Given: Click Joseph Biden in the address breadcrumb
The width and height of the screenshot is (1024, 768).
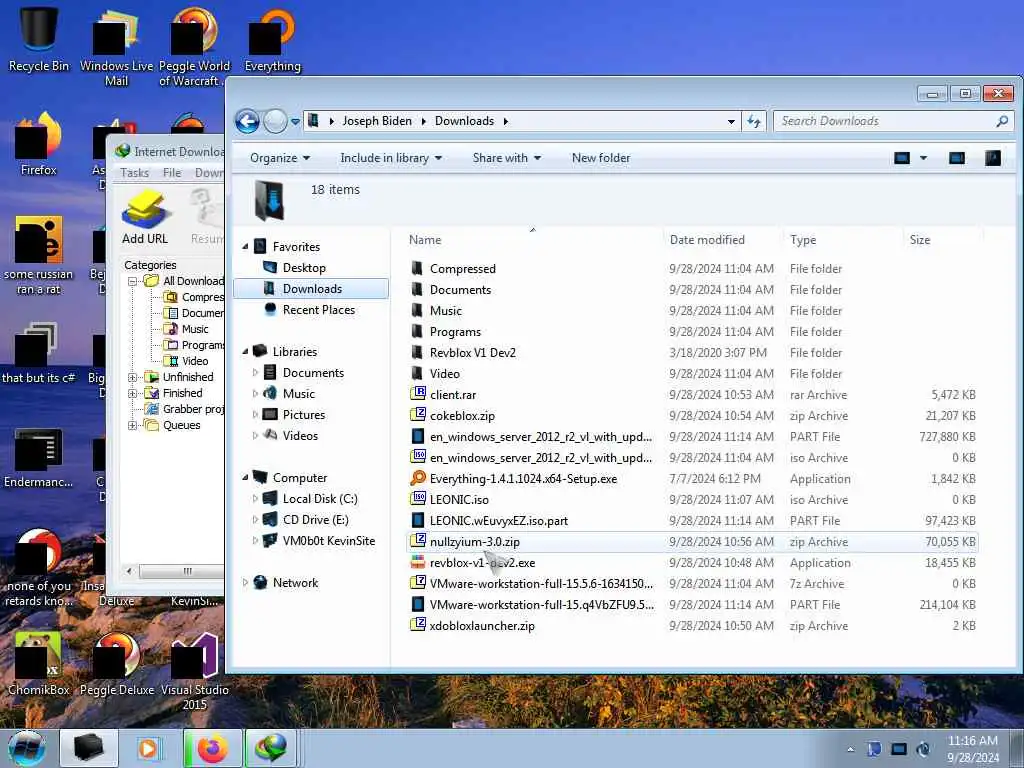Looking at the screenshot, I should click(377, 121).
